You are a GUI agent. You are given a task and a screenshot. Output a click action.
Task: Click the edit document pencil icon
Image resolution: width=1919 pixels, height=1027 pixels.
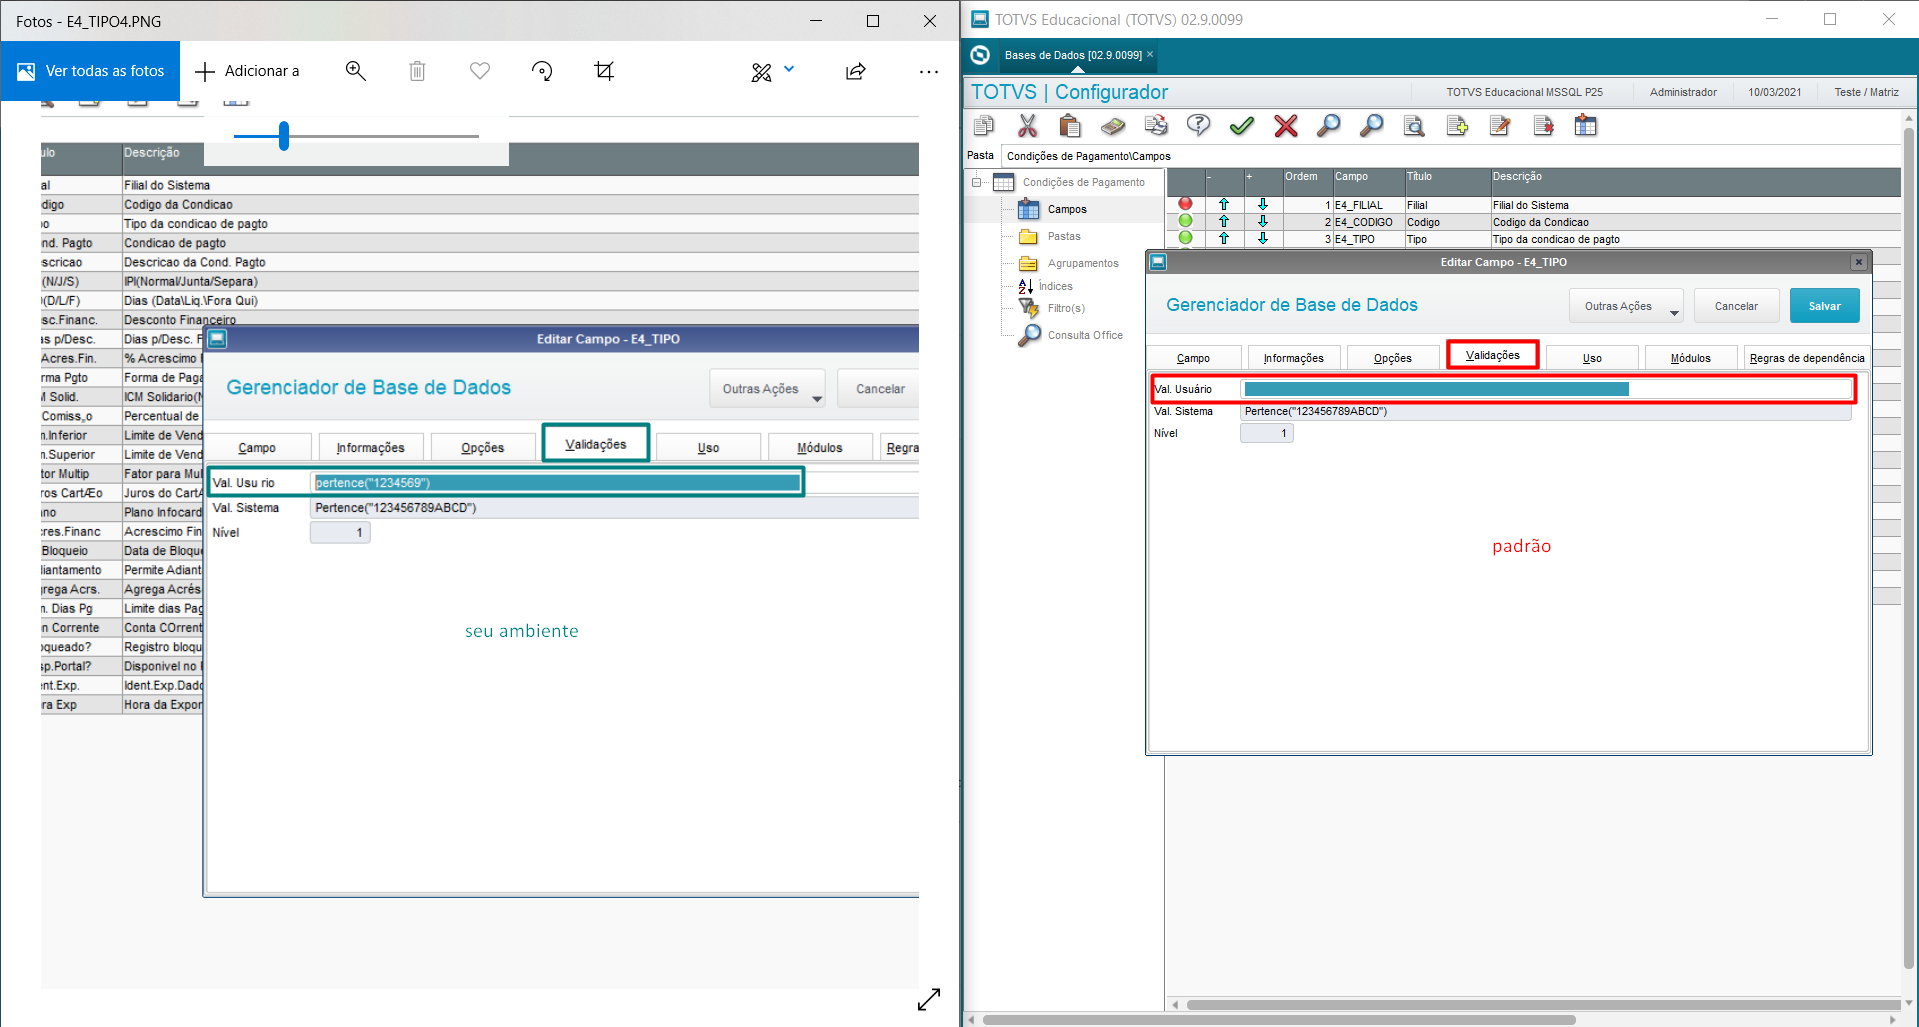coord(1500,125)
